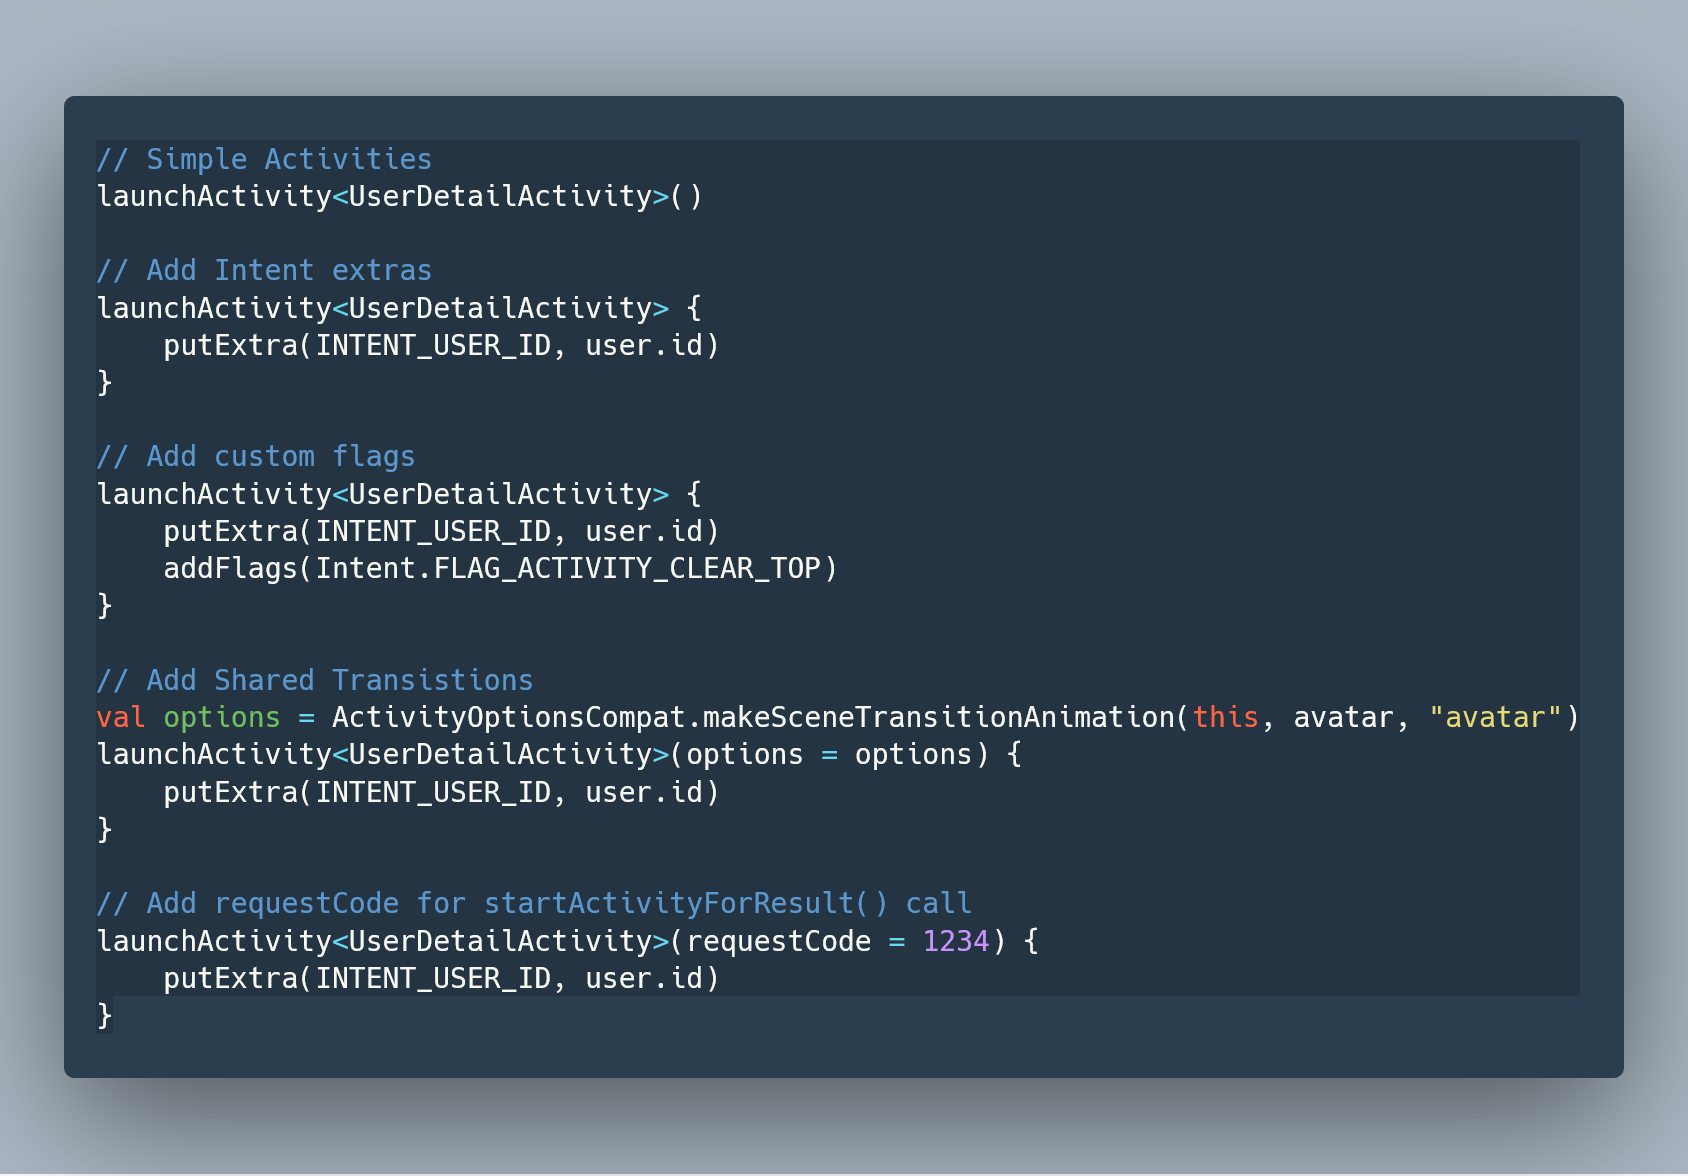Click the startActivityForResult() comment line

[x=534, y=903]
